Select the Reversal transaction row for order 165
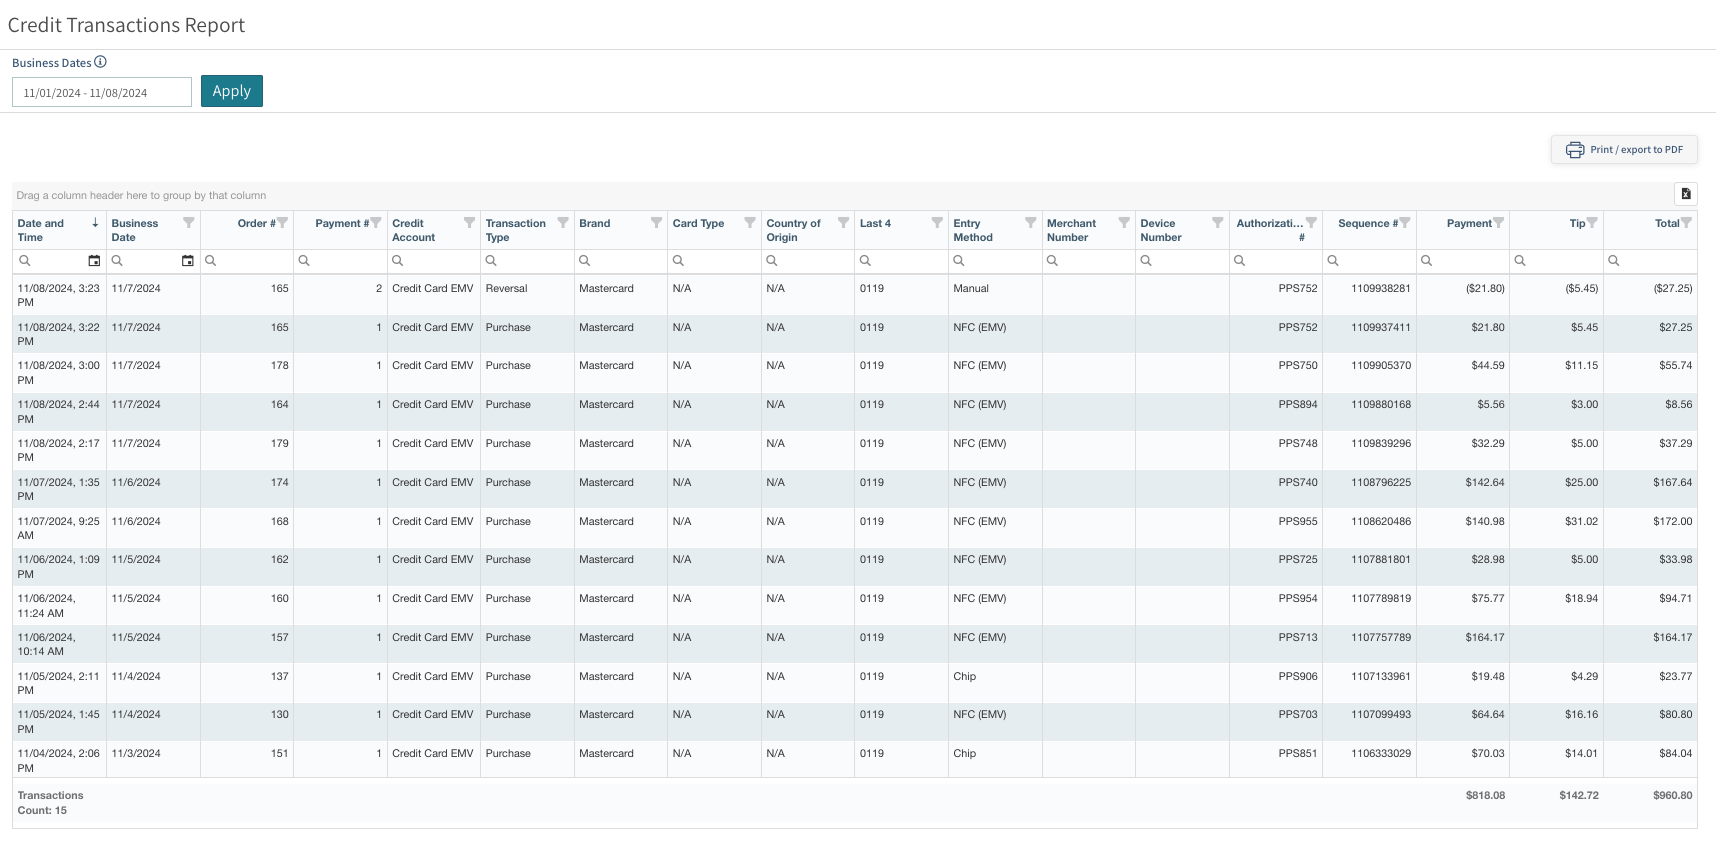The image size is (1716, 848). (x=506, y=289)
